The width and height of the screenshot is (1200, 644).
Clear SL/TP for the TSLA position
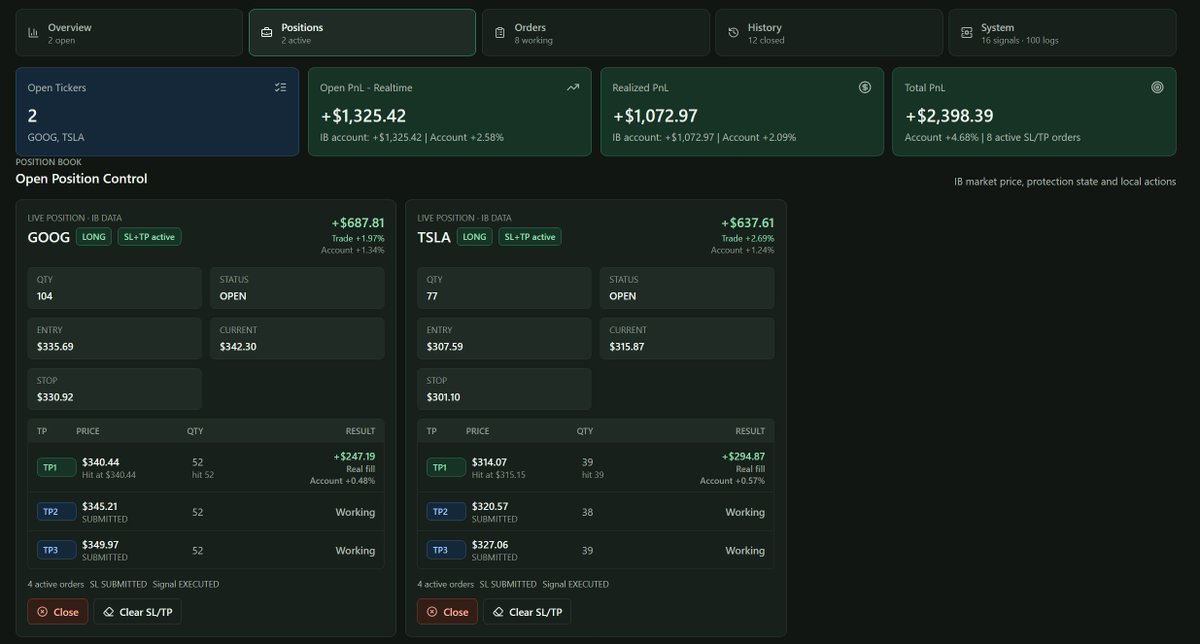tap(527, 612)
